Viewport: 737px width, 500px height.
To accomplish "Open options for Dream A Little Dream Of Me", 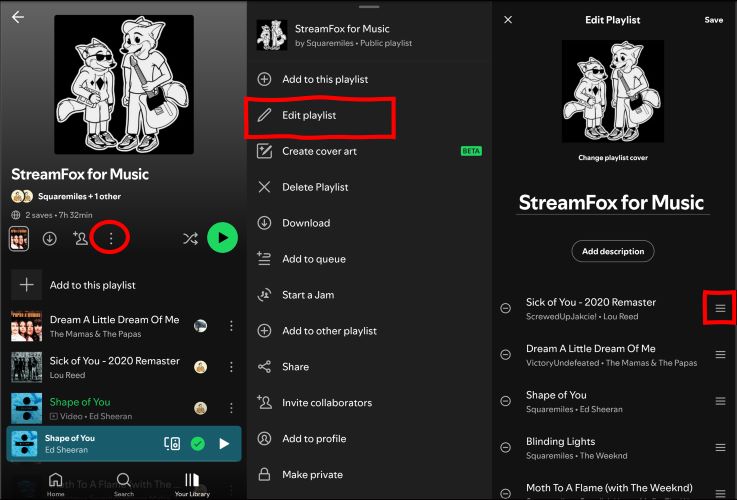I will point(231,326).
